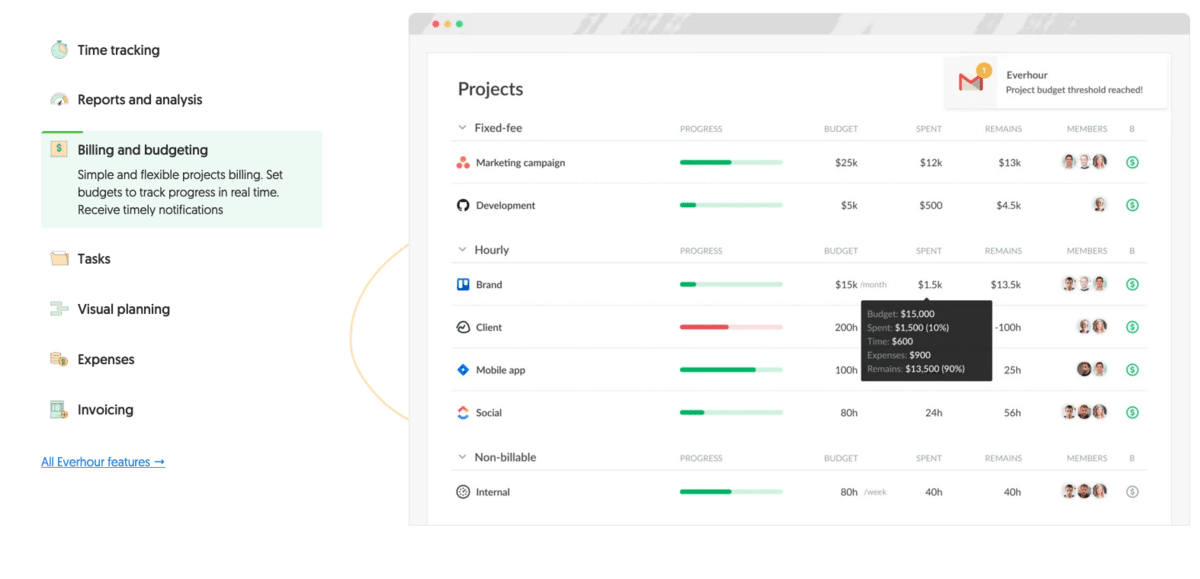Image resolution: width=1200 pixels, height=579 pixels.
Task: Click member avatars in Marketing campaign row
Action: pyautogui.click(x=1084, y=162)
